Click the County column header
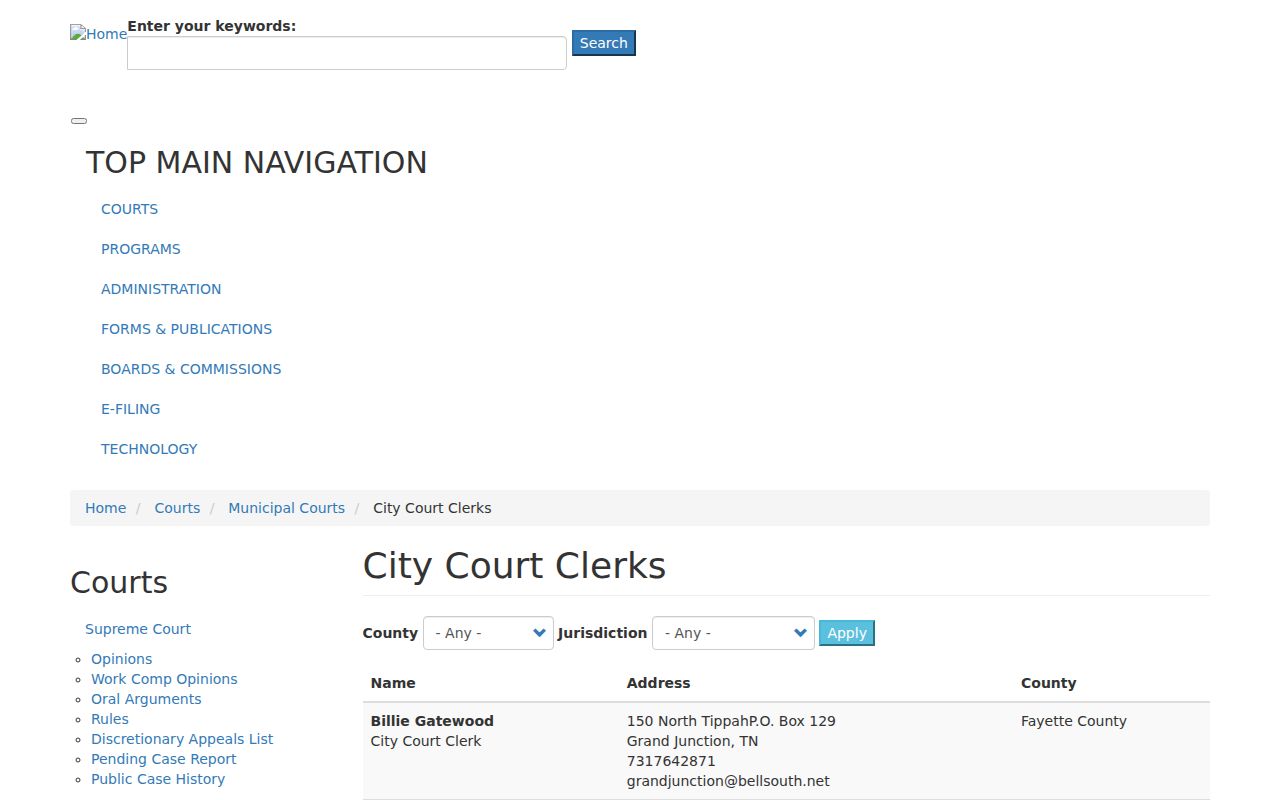The height and width of the screenshot is (800, 1280). (1048, 683)
